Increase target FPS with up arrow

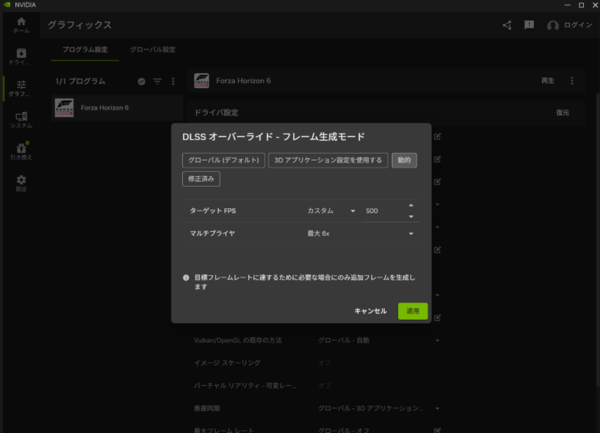[x=411, y=206]
